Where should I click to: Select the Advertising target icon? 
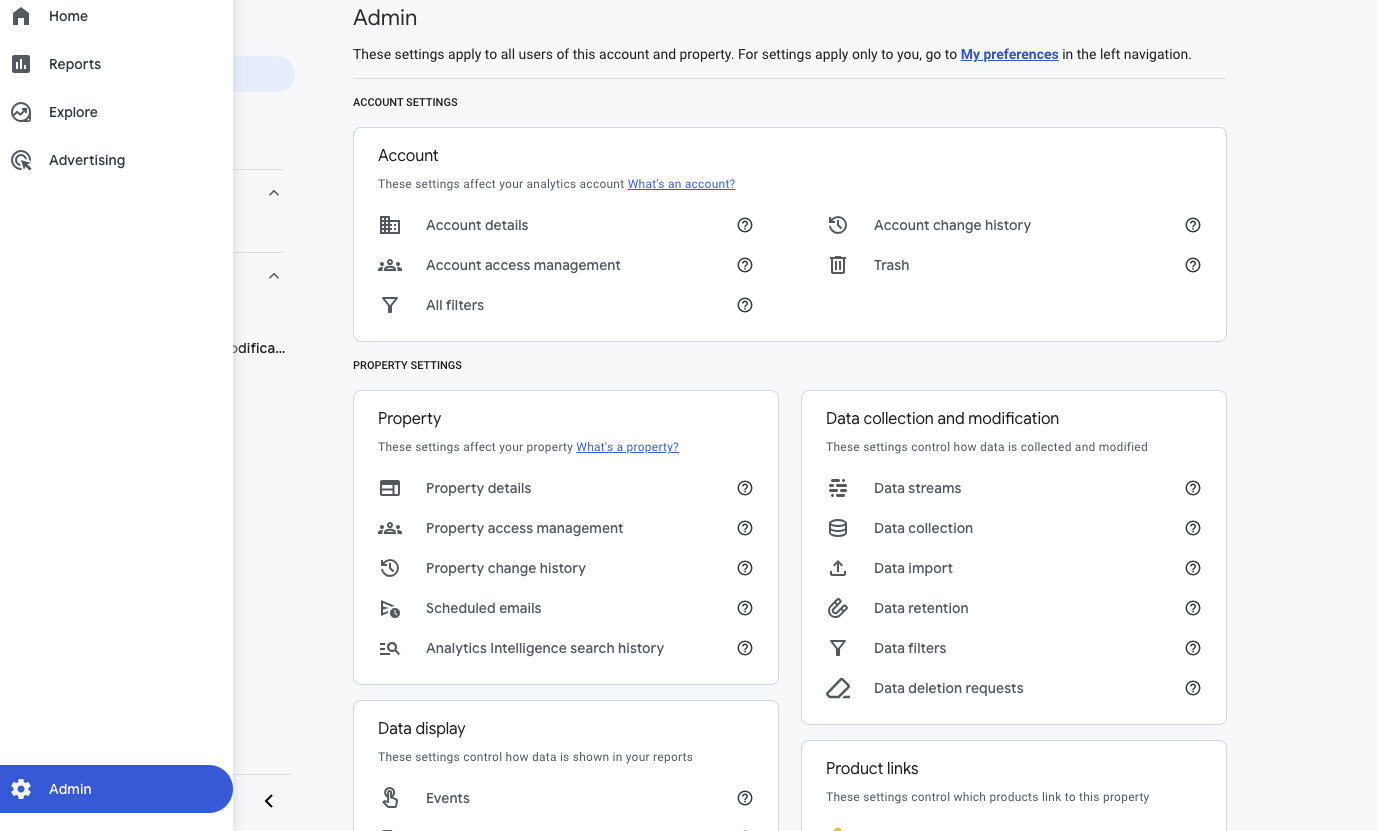21,160
